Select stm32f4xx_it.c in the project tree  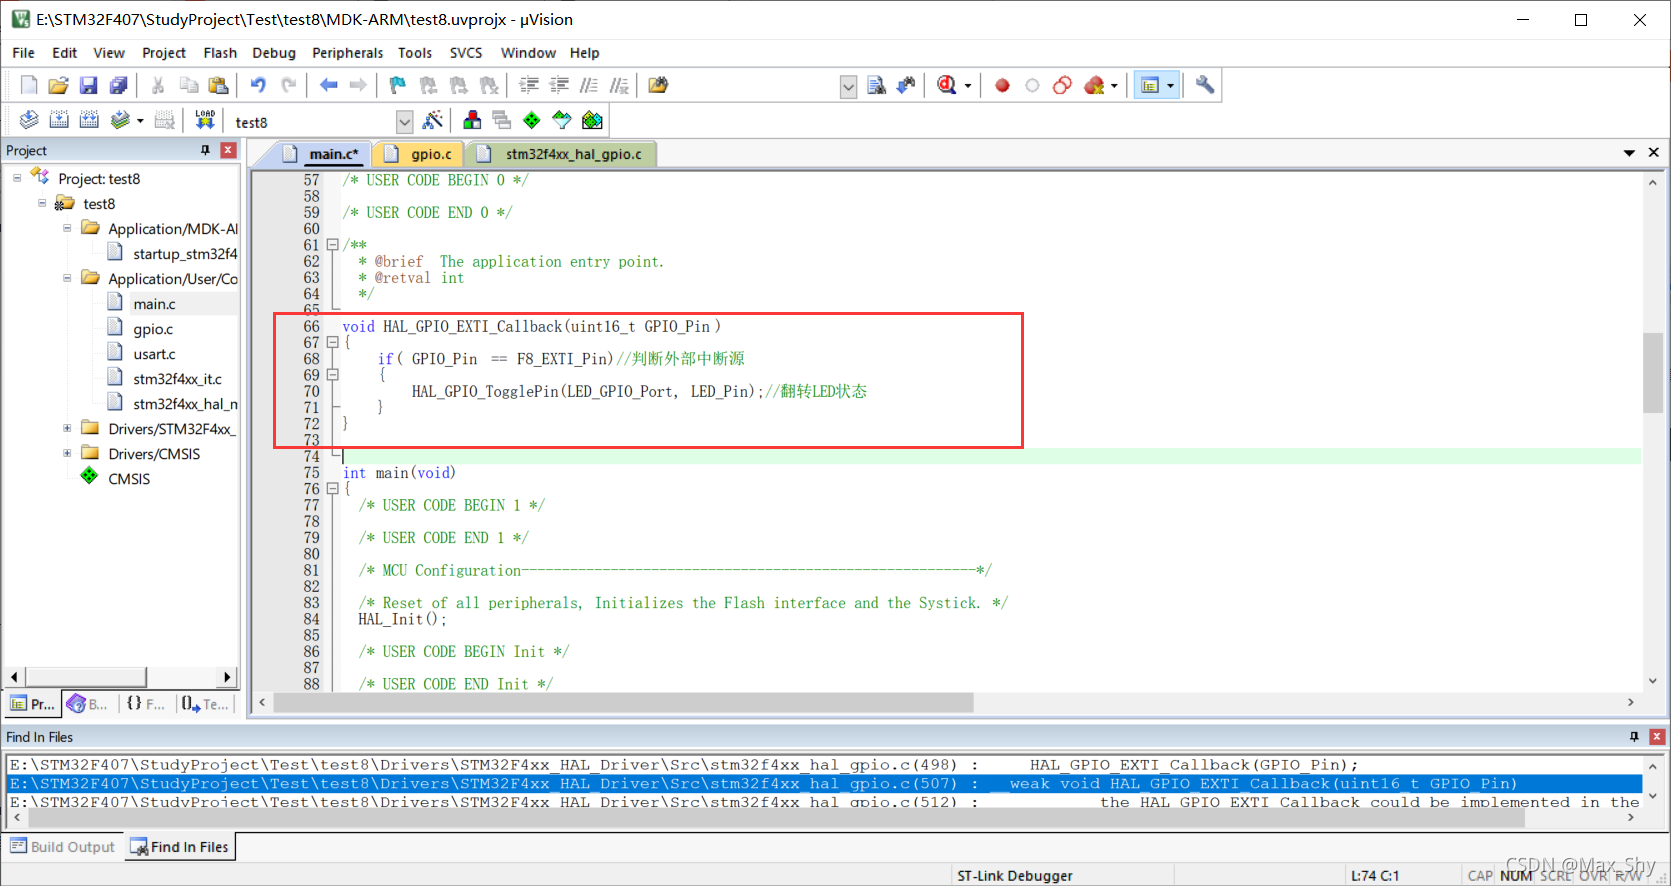[x=177, y=379]
